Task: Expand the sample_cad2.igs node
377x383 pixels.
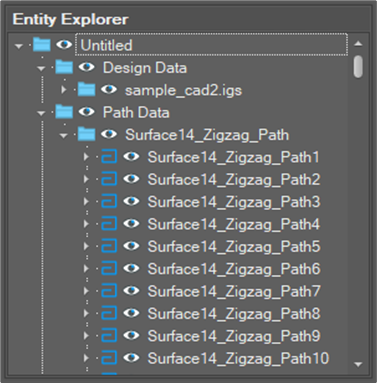Action: click(63, 89)
